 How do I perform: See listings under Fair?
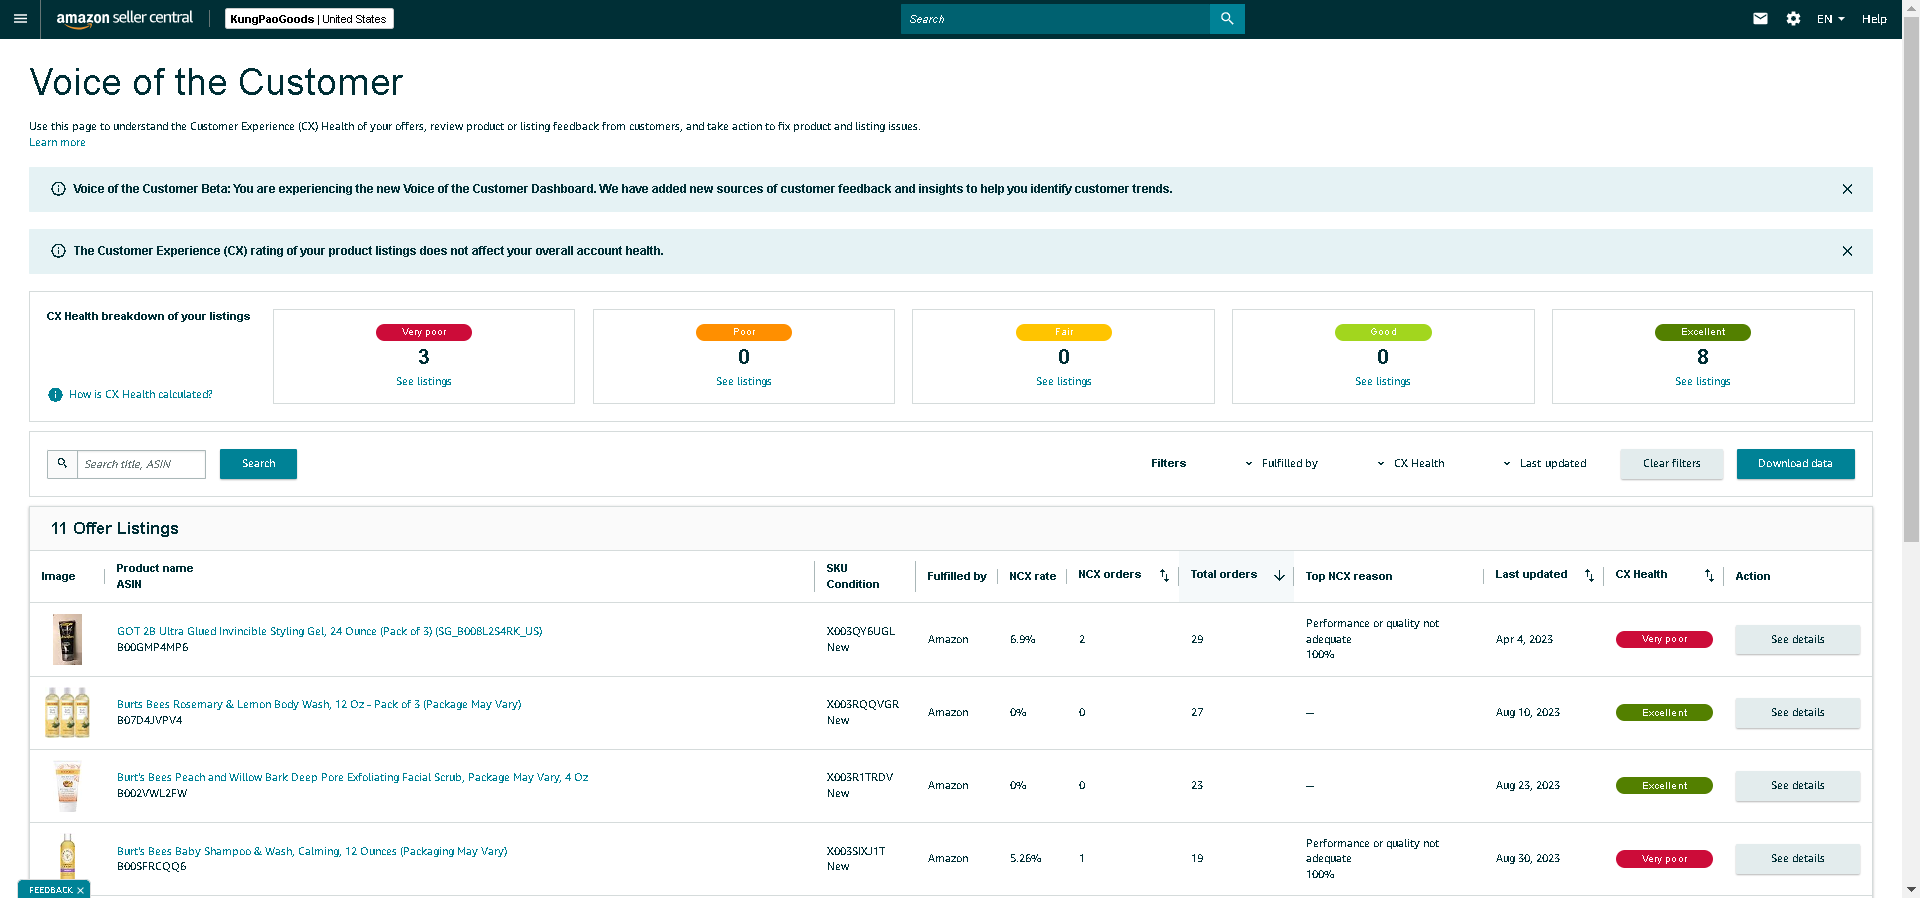(1064, 382)
